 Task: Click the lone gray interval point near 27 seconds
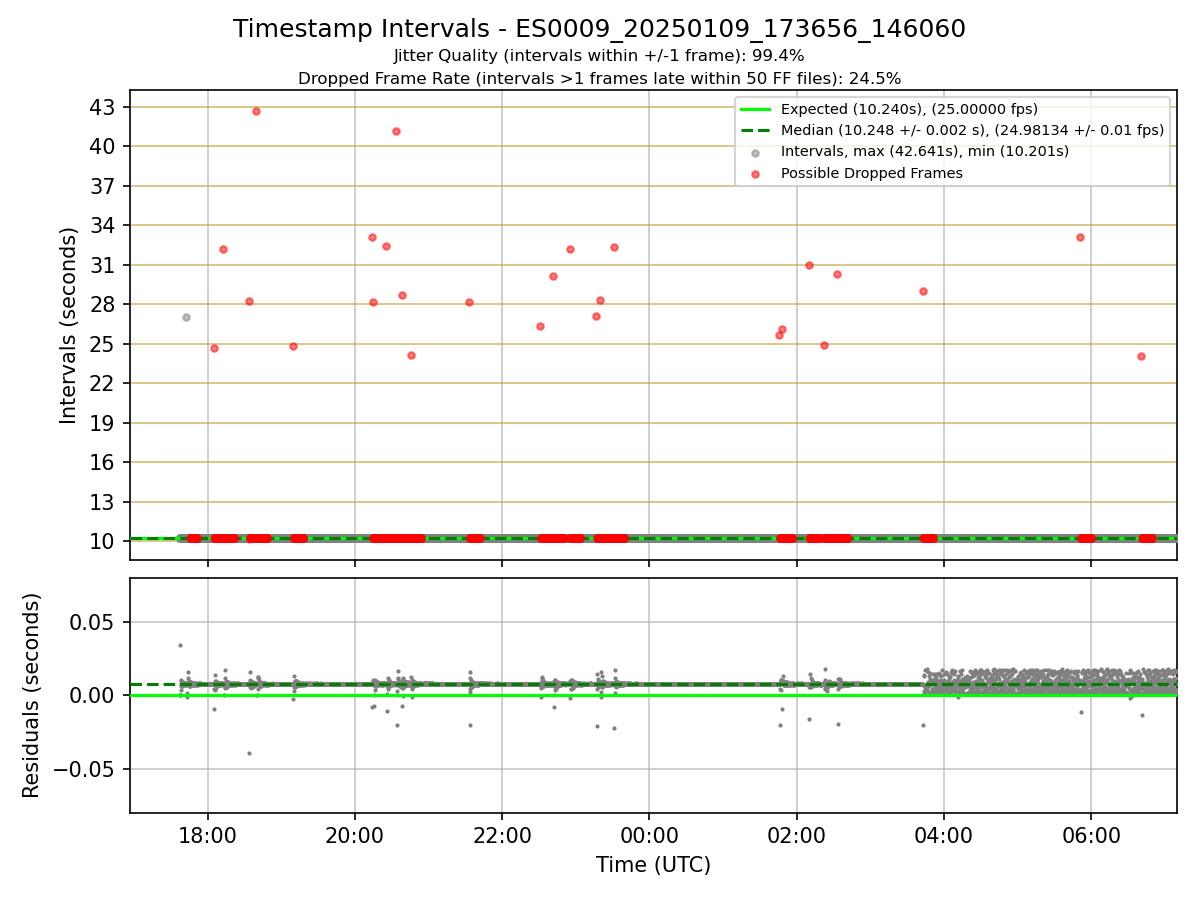(186, 317)
